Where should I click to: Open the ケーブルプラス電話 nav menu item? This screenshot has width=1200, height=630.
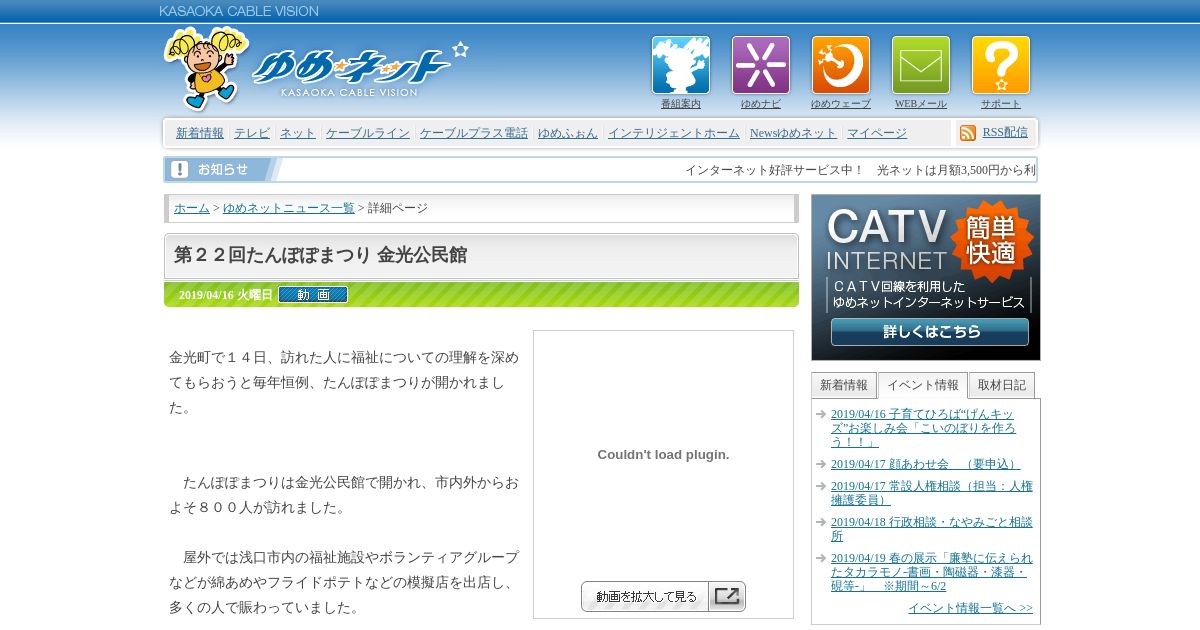(x=474, y=133)
